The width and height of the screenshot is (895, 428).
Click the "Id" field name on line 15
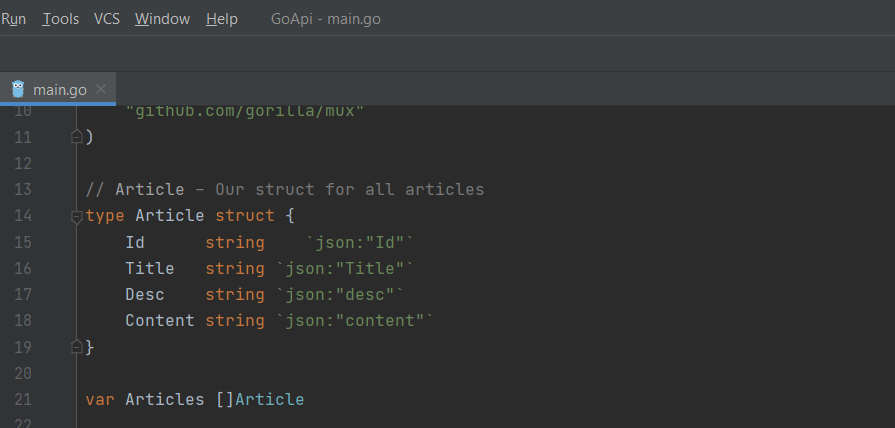pyautogui.click(x=135, y=243)
